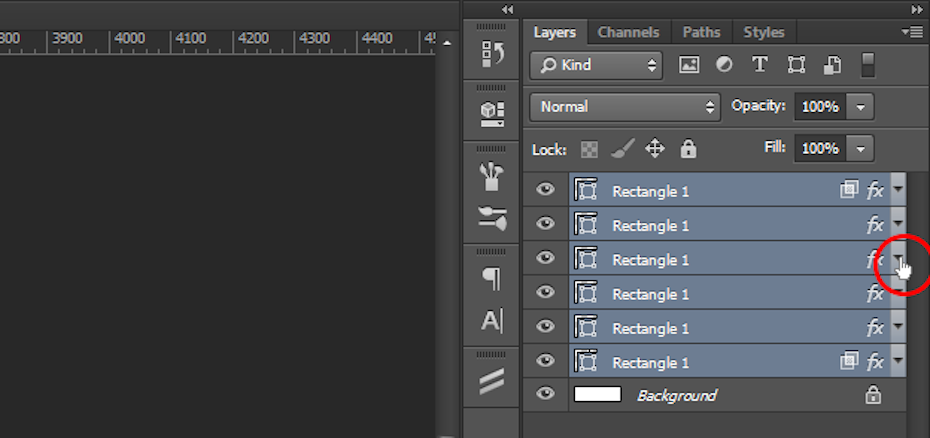The width and height of the screenshot is (930, 438).
Task: Click the lock transparent pixels icon
Action: (x=590, y=149)
